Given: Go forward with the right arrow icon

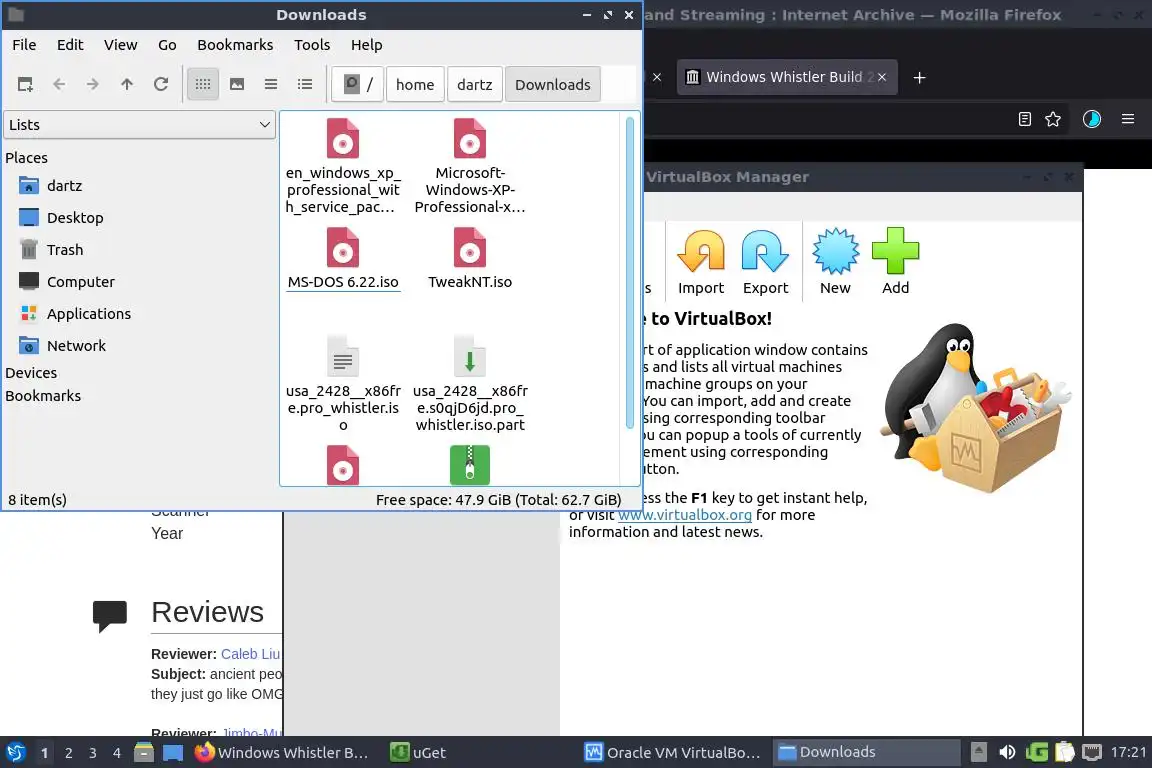Looking at the screenshot, I should click(93, 85).
